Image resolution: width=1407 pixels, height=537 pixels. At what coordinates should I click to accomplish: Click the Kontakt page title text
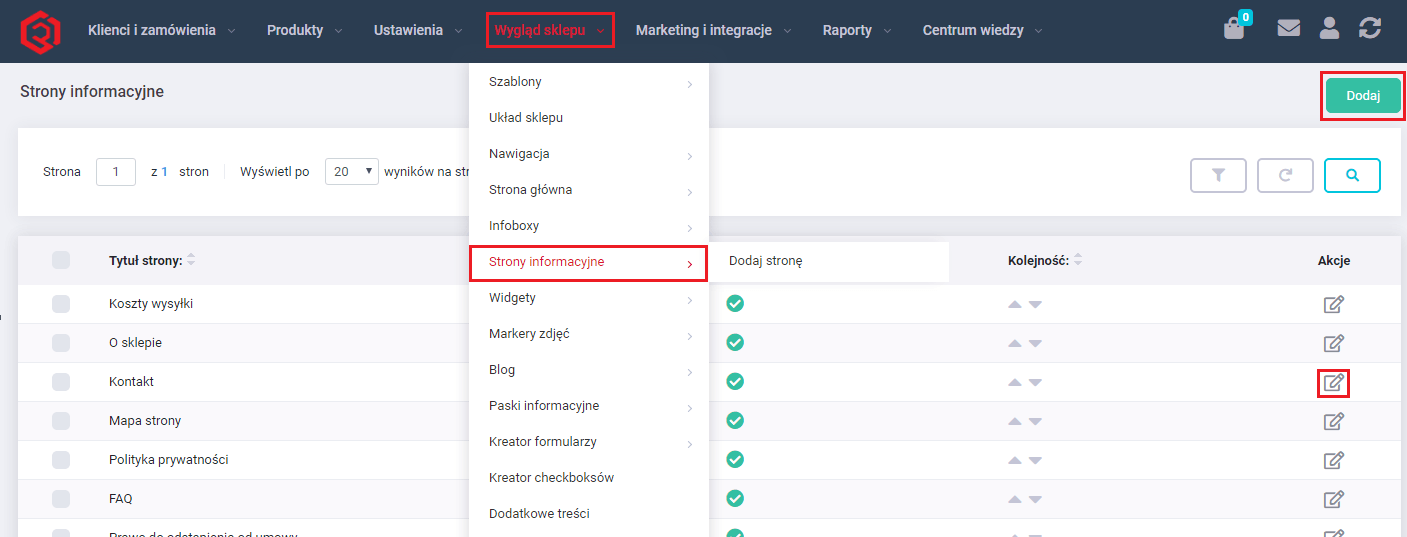[131, 382]
